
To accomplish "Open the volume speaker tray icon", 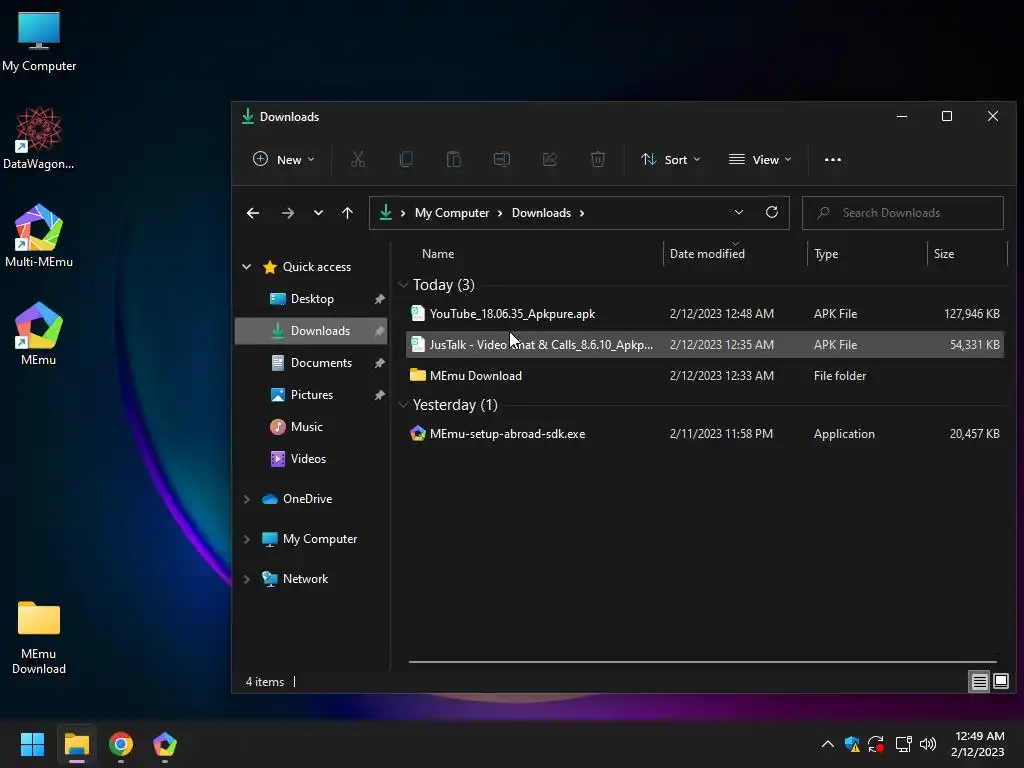I will pos(927,744).
